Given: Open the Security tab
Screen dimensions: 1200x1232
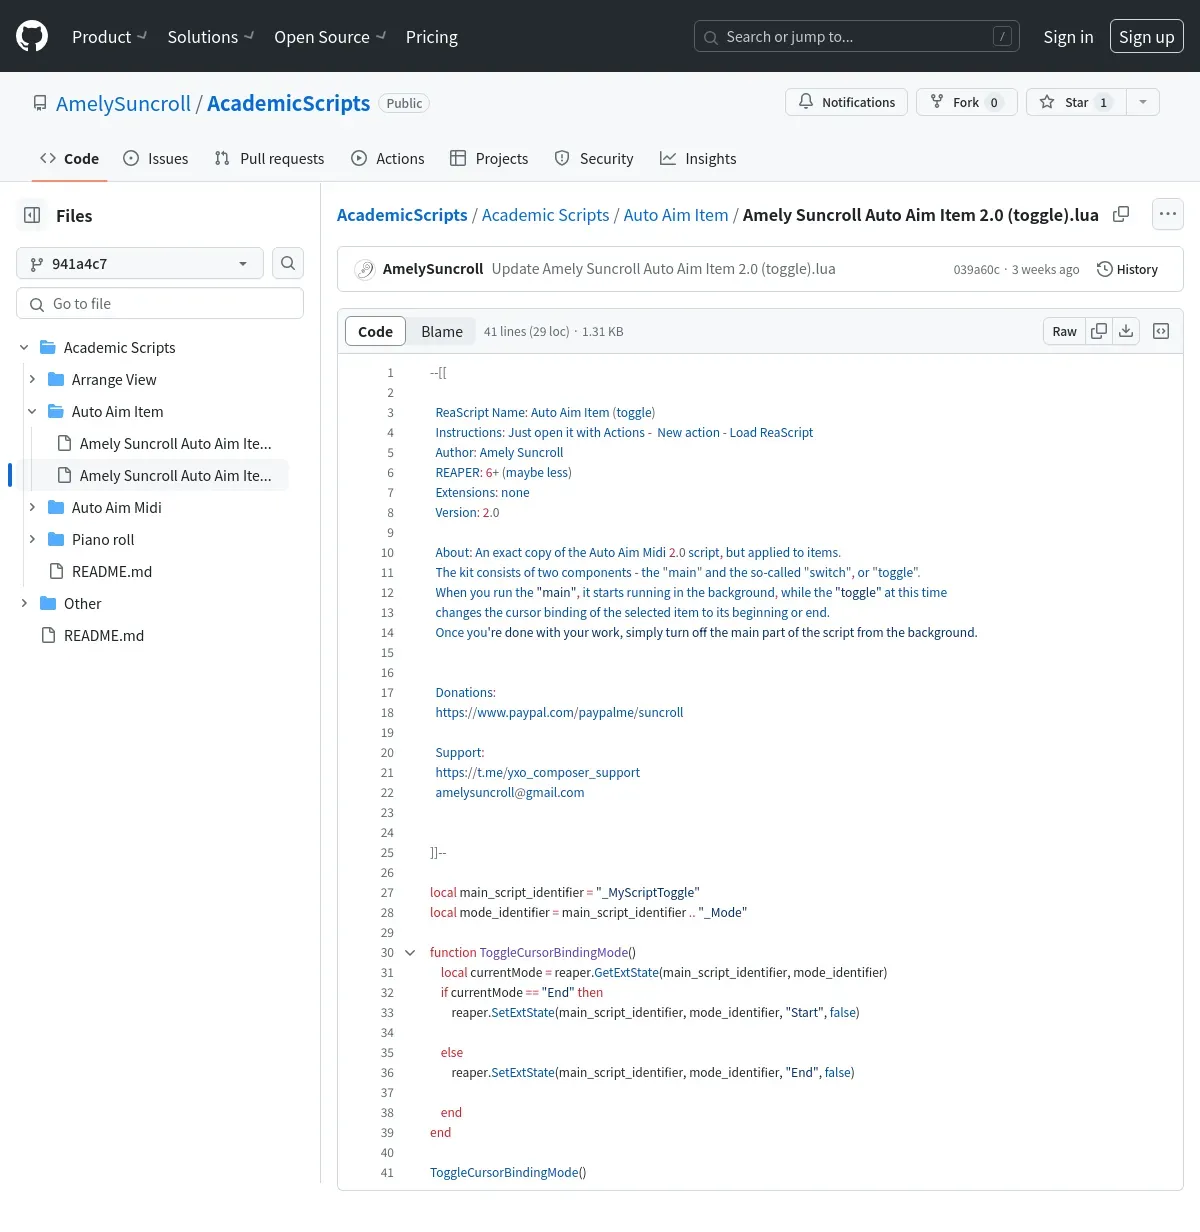Looking at the screenshot, I should pos(594,158).
